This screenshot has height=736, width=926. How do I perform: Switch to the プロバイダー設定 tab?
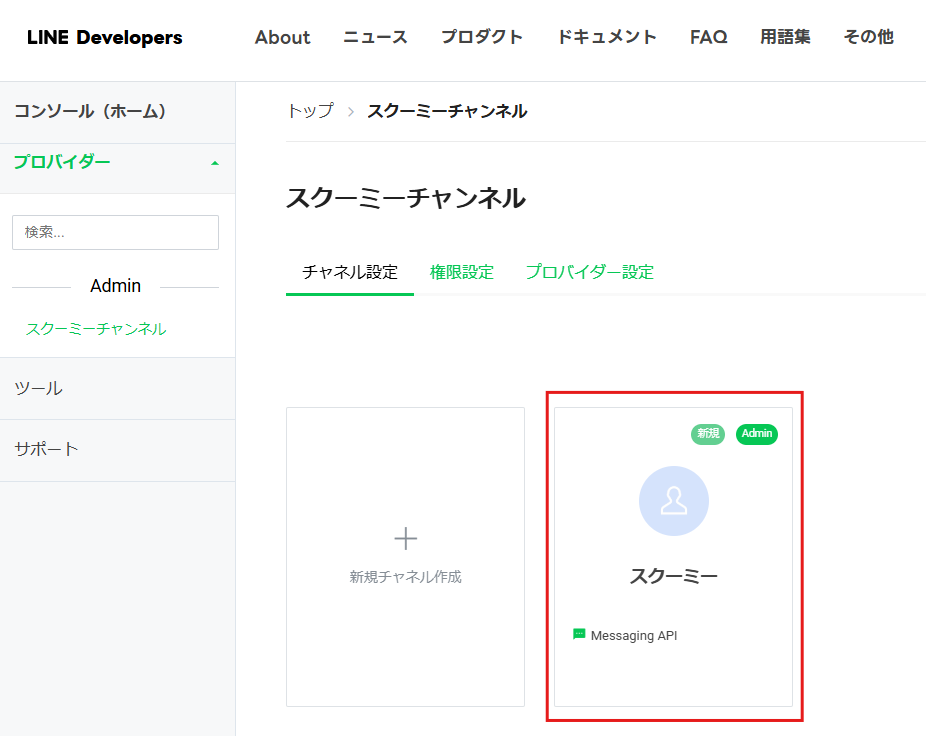click(x=589, y=272)
